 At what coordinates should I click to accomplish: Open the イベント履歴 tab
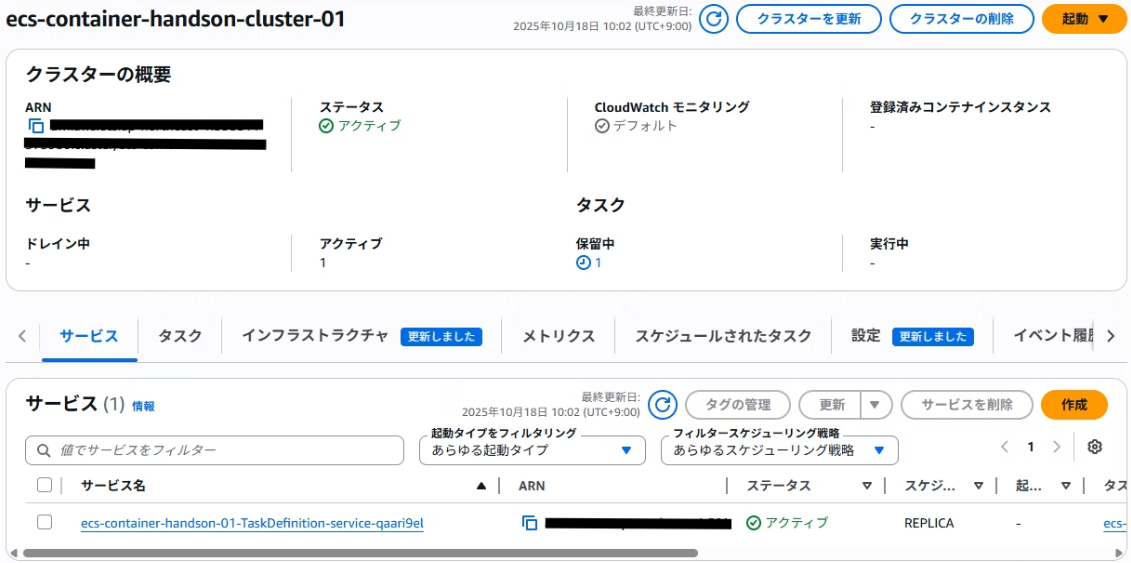click(1054, 336)
